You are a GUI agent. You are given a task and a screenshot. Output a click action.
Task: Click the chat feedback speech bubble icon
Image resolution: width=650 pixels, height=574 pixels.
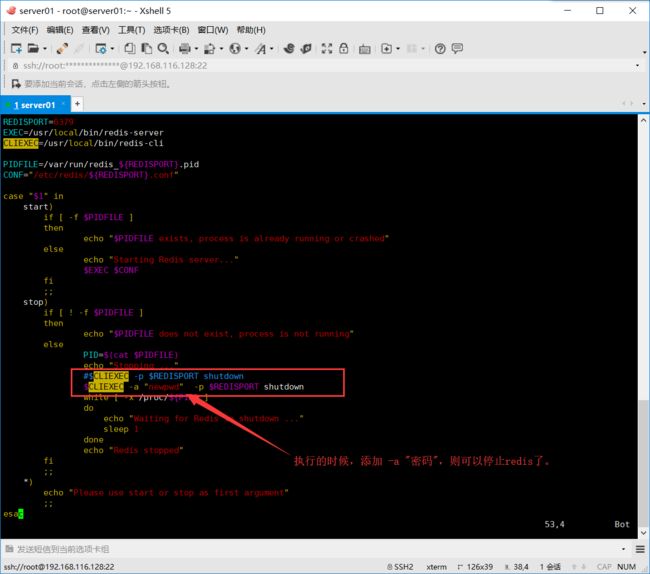(x=457, y=48)
